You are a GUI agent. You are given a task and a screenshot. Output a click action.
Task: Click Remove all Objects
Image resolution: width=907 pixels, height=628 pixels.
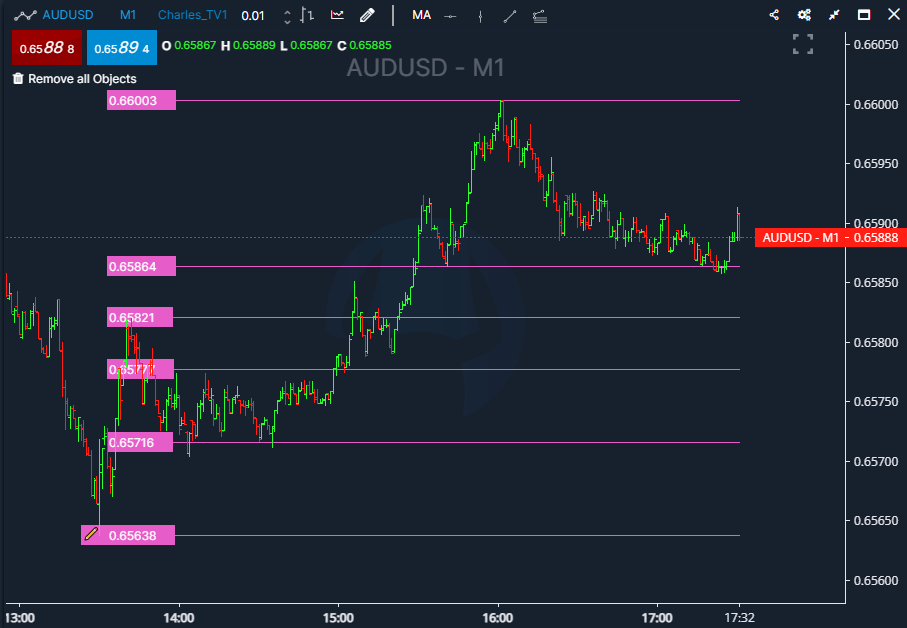(82, 79)
